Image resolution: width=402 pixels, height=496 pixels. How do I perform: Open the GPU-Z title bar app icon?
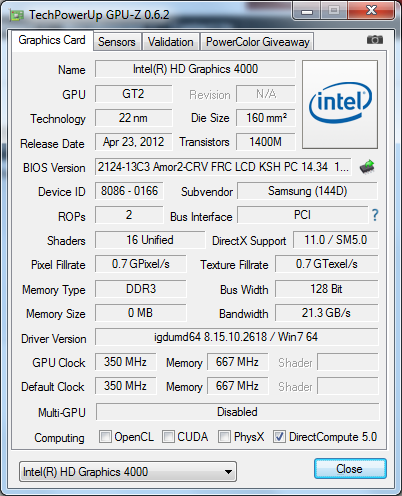point(17,15)
